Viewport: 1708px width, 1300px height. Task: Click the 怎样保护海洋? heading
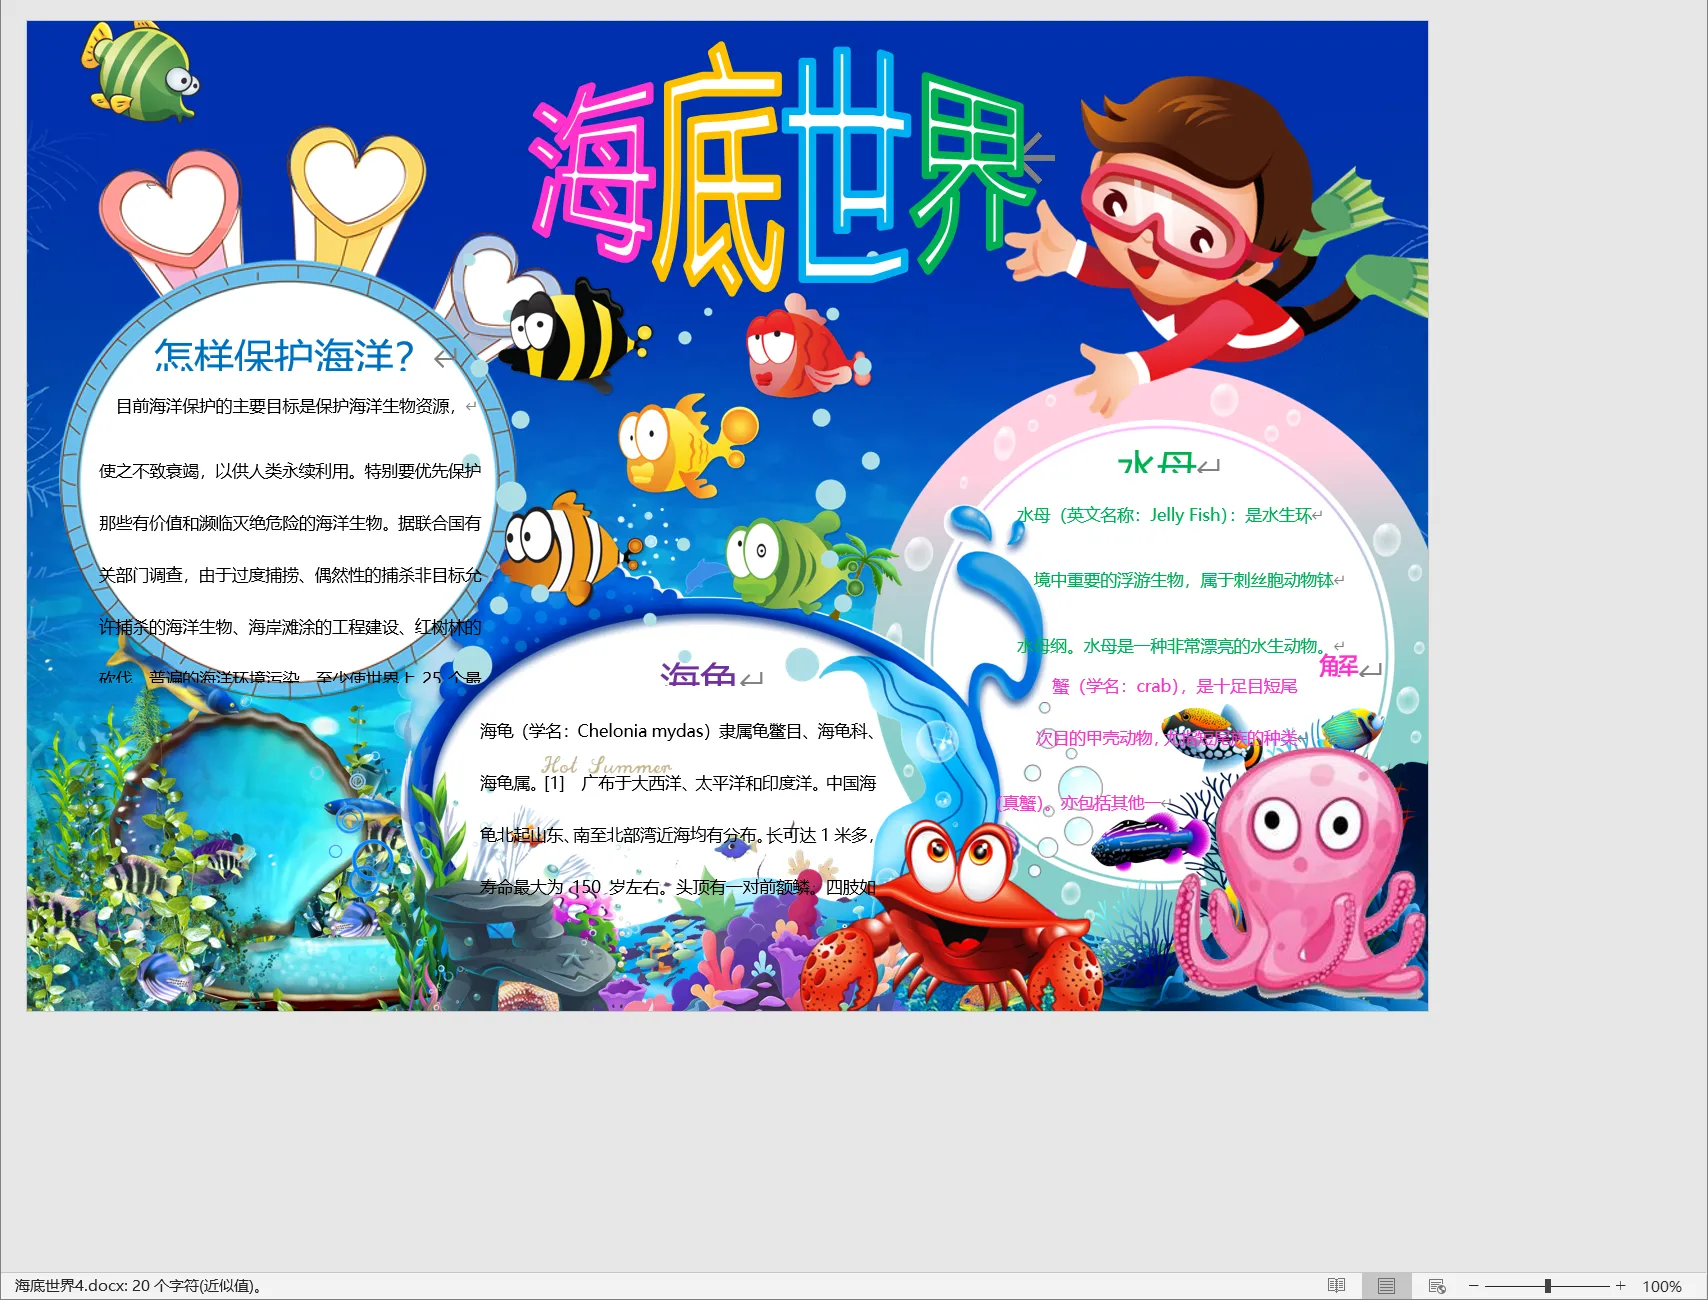(x=284, y=356)
